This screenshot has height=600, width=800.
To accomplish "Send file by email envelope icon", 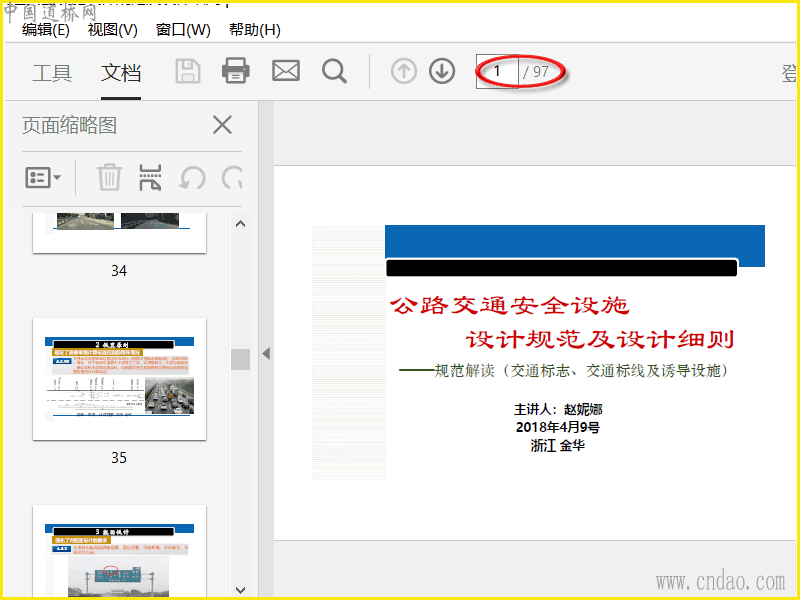I will tap(286, 71).
